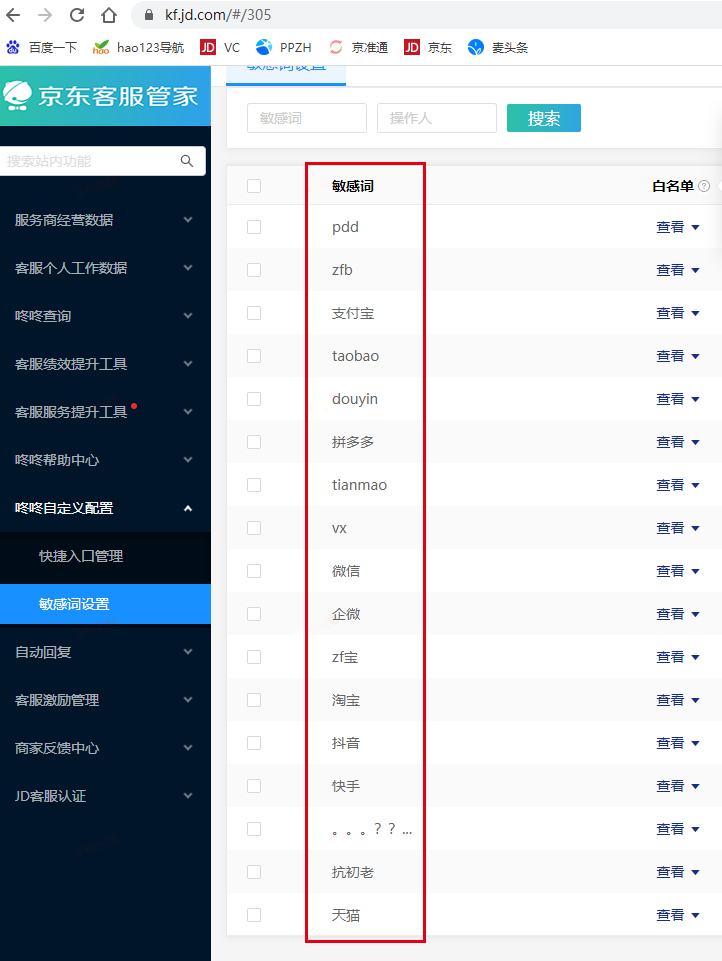This screenshot has width=722, height=961.
Task: Check the pdd row checkbox
Action: point(254,227)
